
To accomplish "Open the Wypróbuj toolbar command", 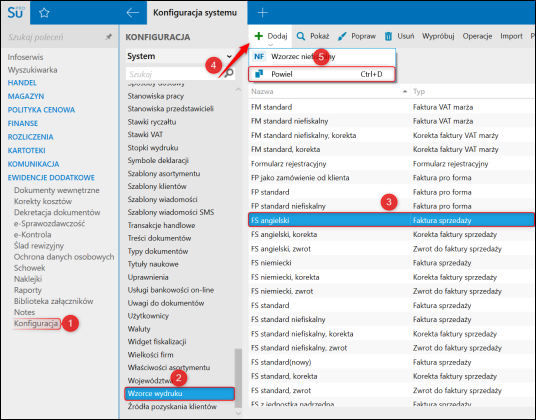I will [438, 36].
